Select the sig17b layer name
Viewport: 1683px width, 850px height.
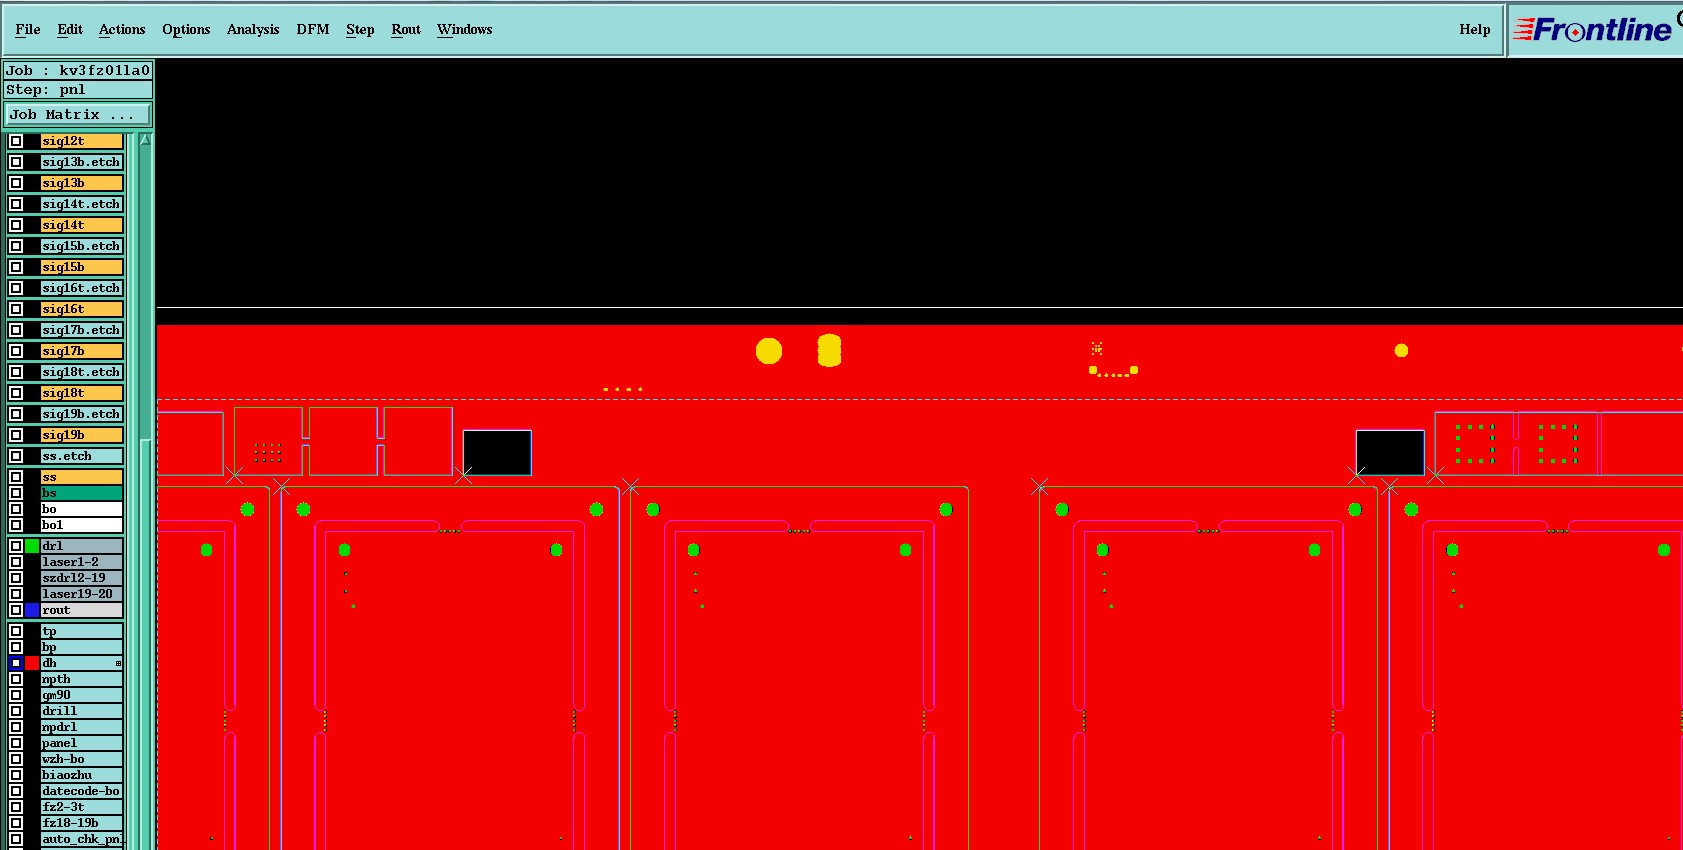pos(82,351)
